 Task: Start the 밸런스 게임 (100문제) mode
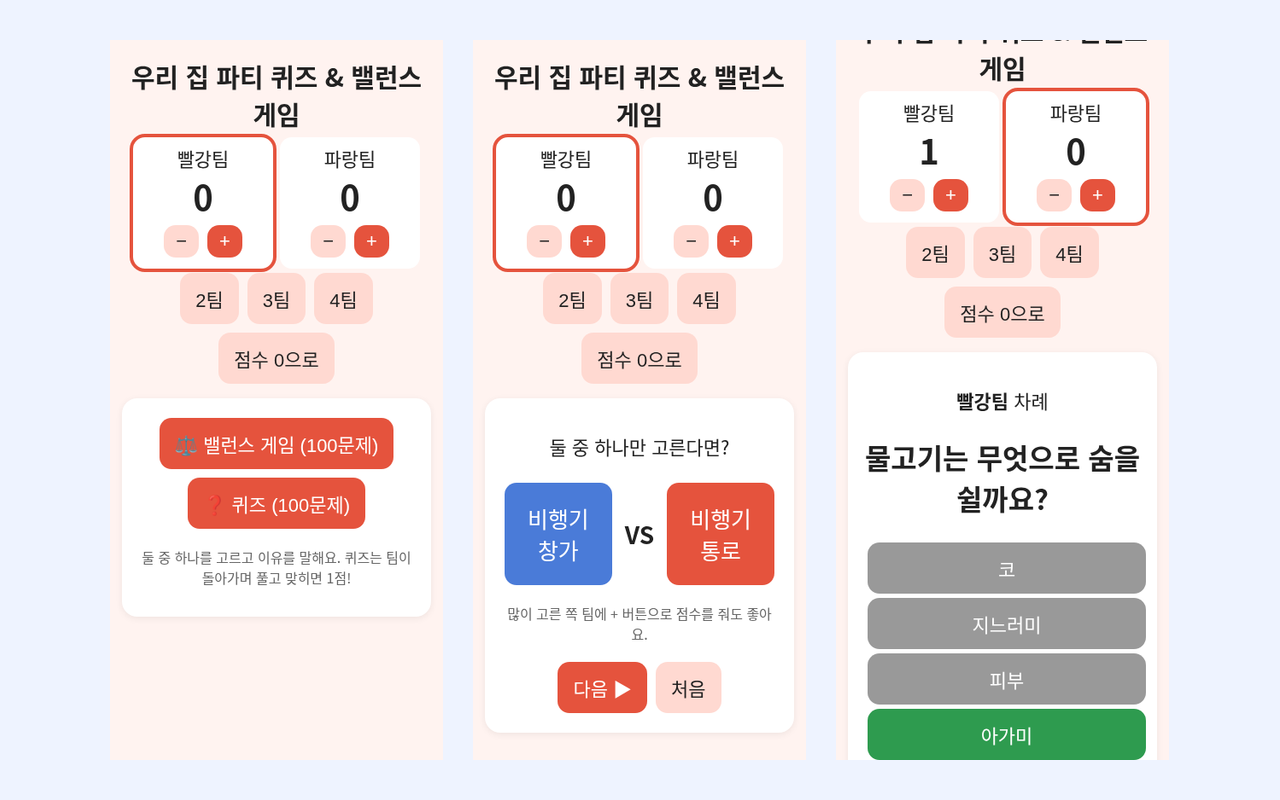[276, 444]
